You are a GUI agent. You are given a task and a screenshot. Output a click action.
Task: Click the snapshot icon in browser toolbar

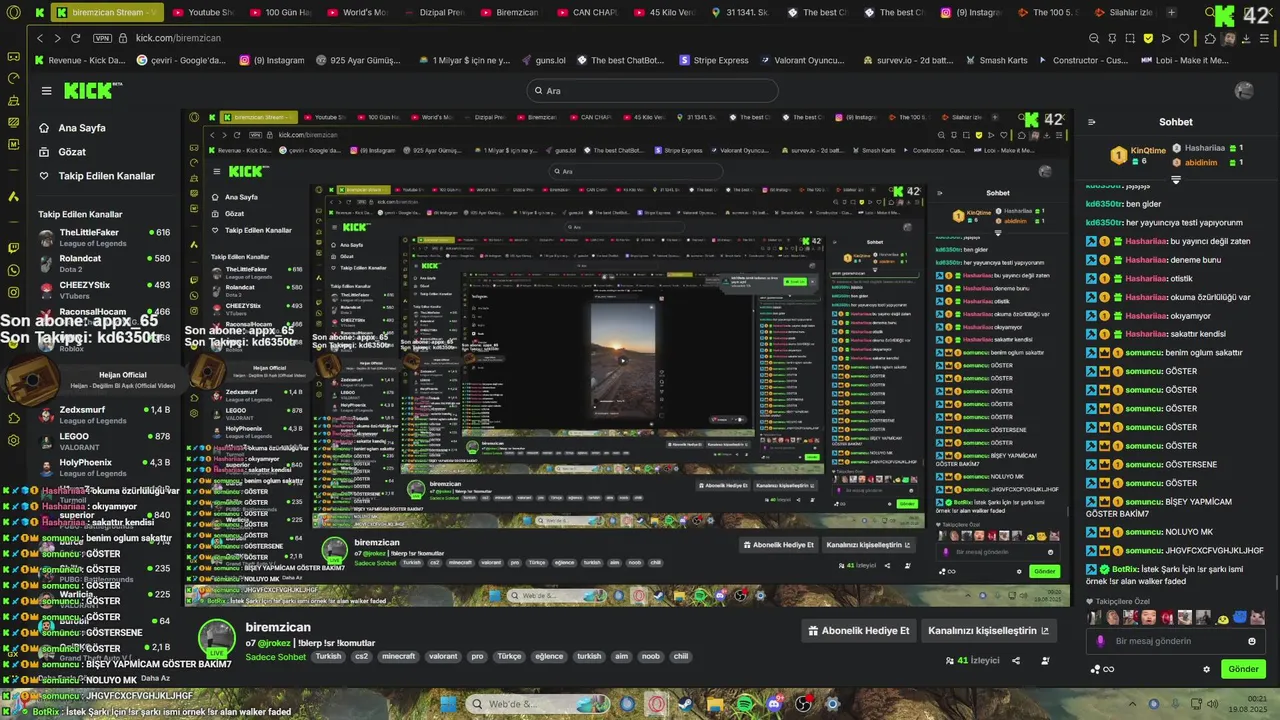coord(1130,38)
